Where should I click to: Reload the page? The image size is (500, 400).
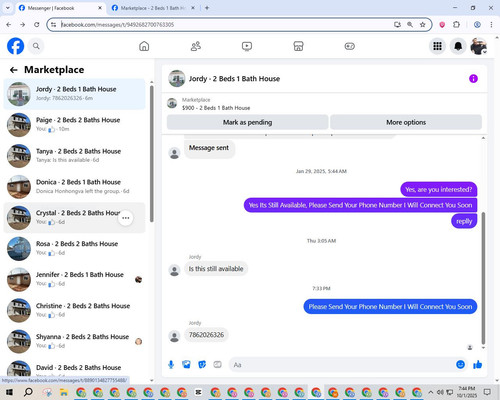click(x=37, y=25)
